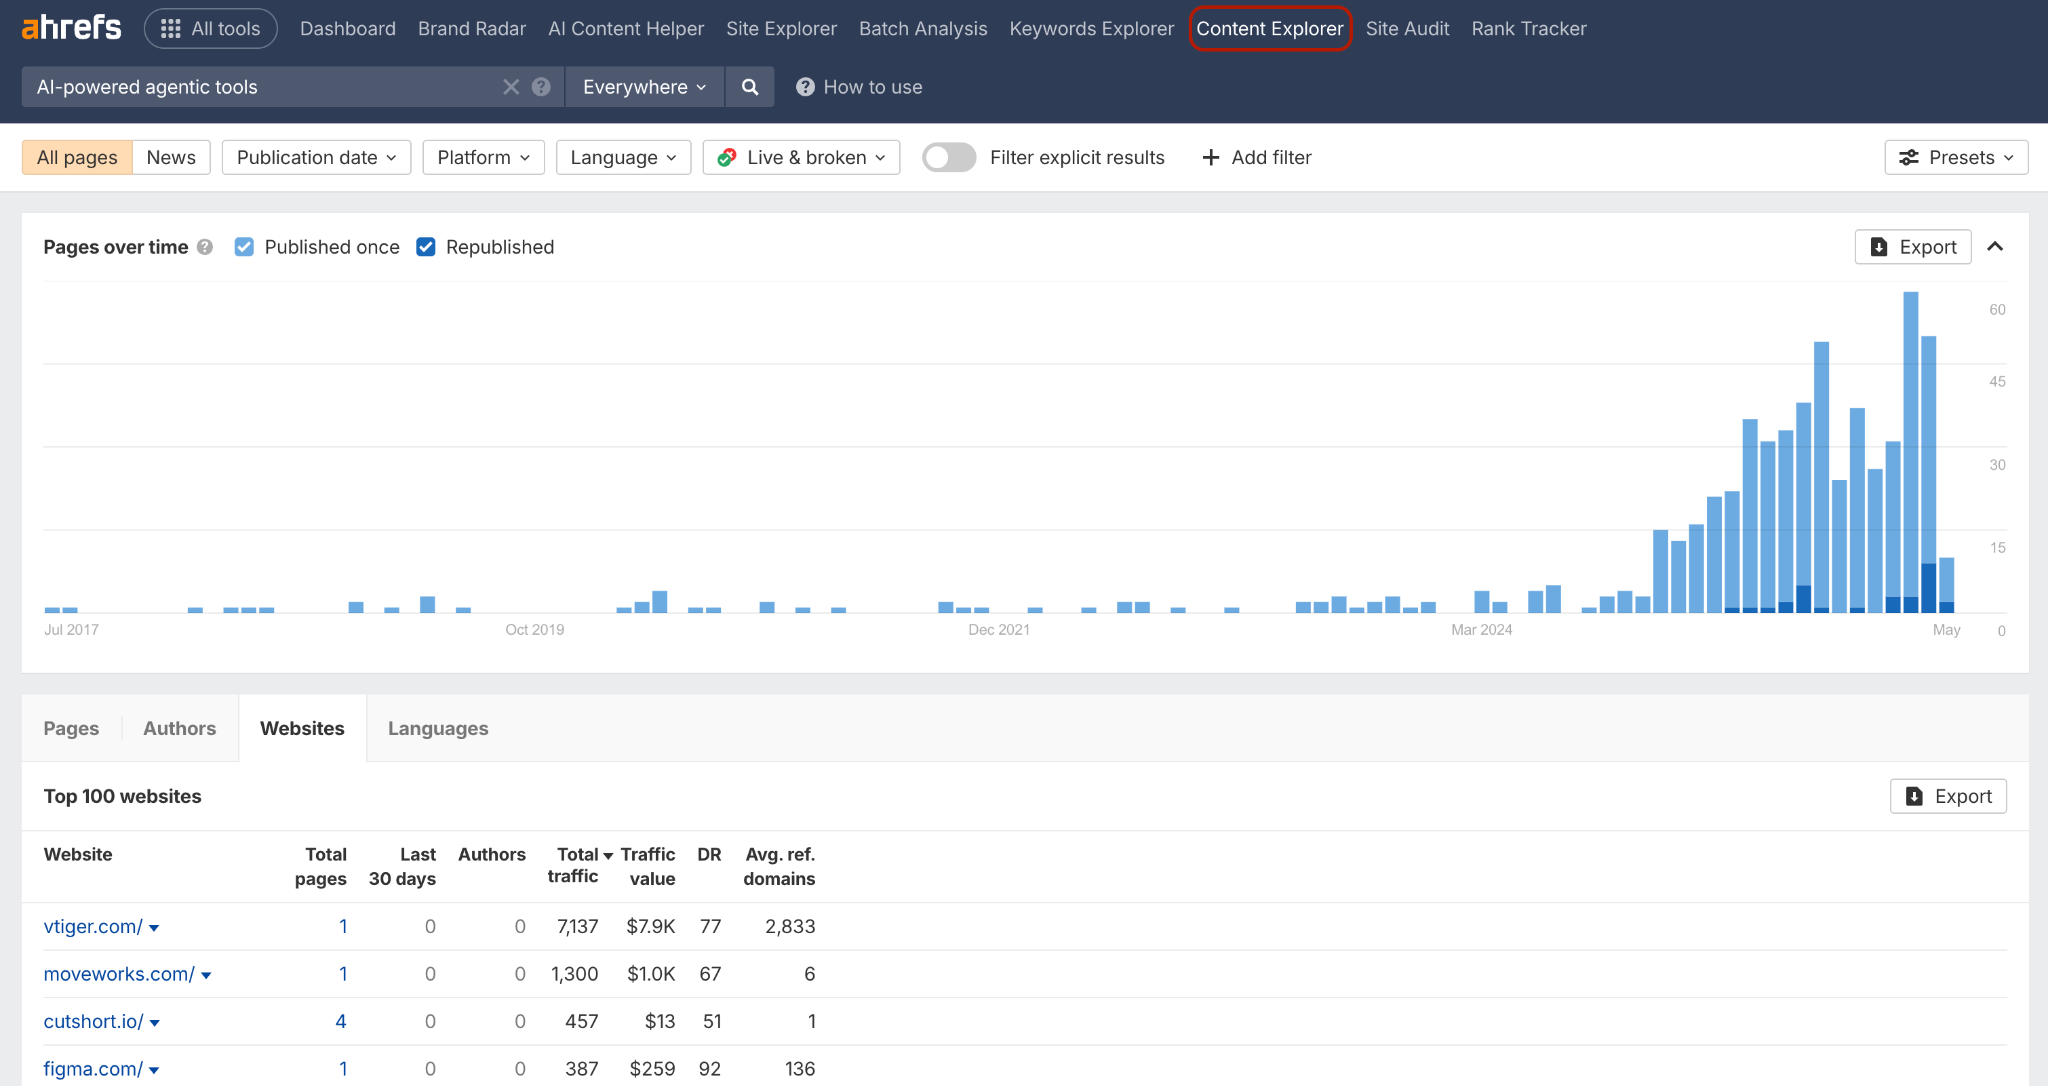This screenshot has width=2048, height=1086.
Task: Export the Top 100 websites table
Action: click(x=1948, y=796)
